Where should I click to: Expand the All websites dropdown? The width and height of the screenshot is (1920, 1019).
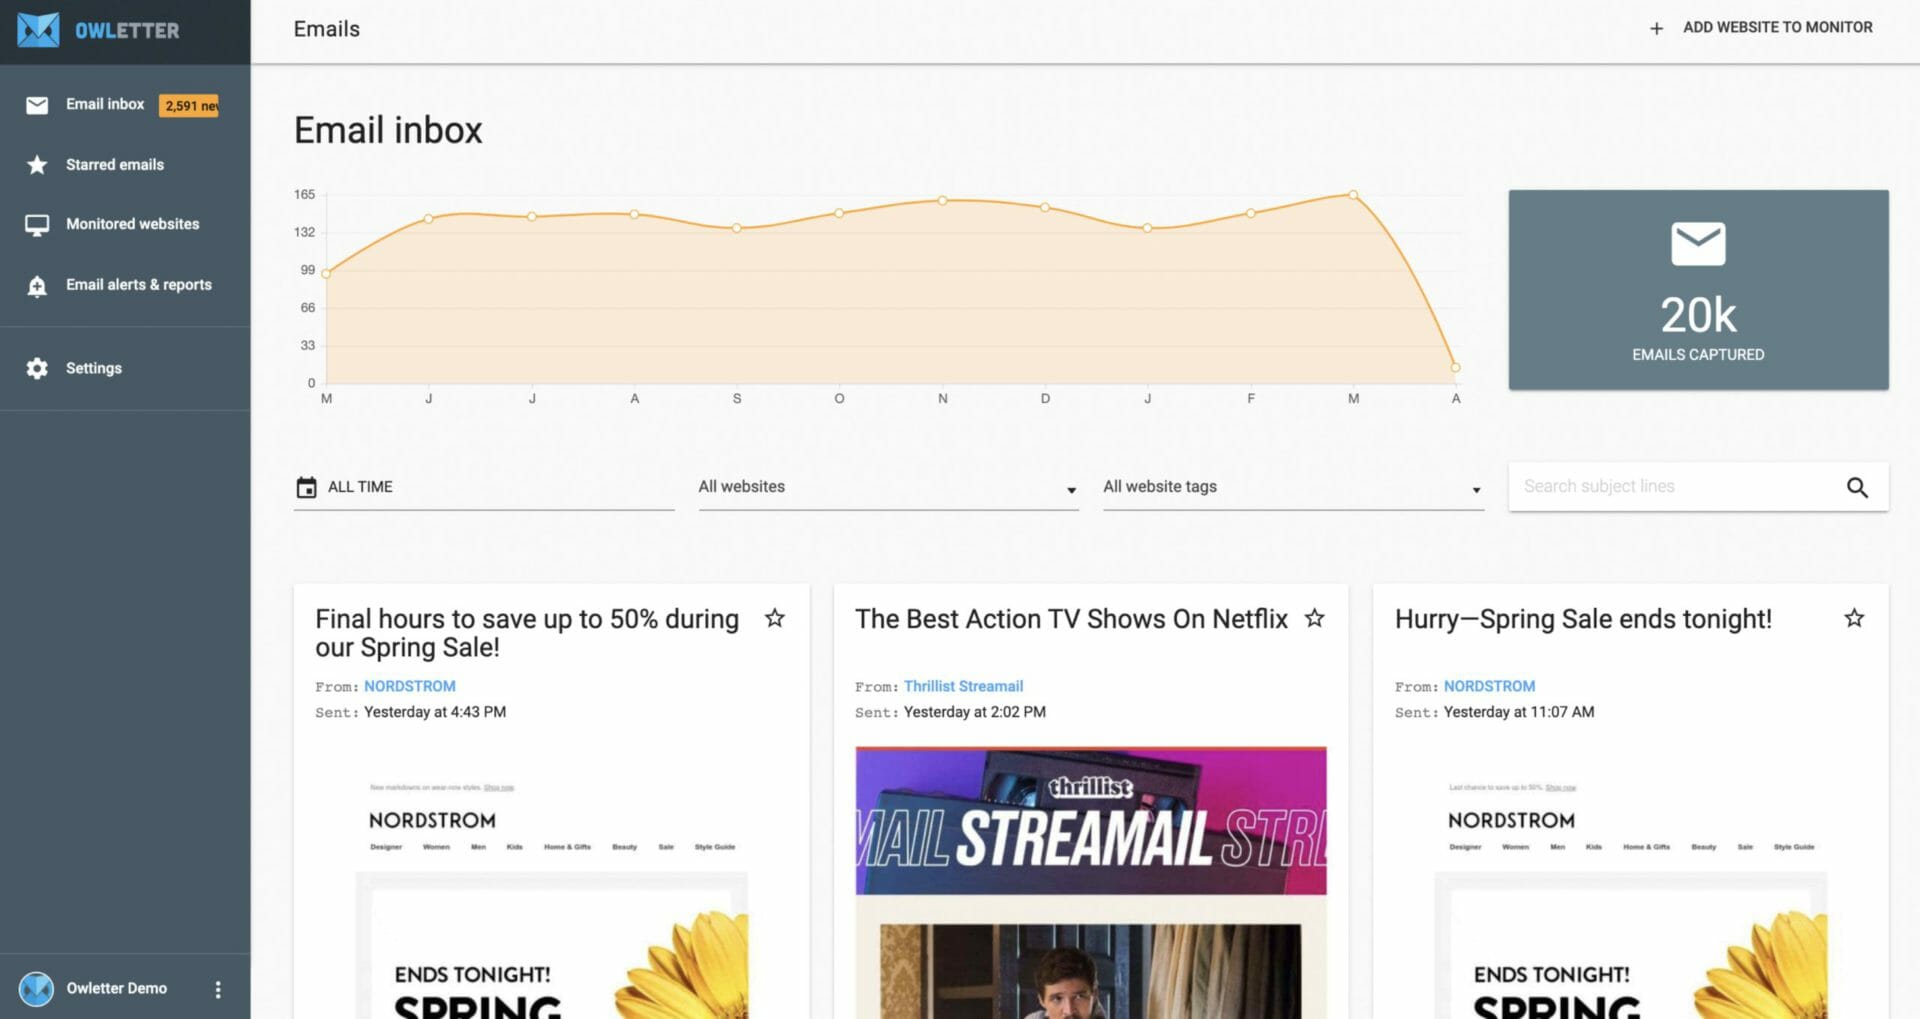click(x=888, y=487)
